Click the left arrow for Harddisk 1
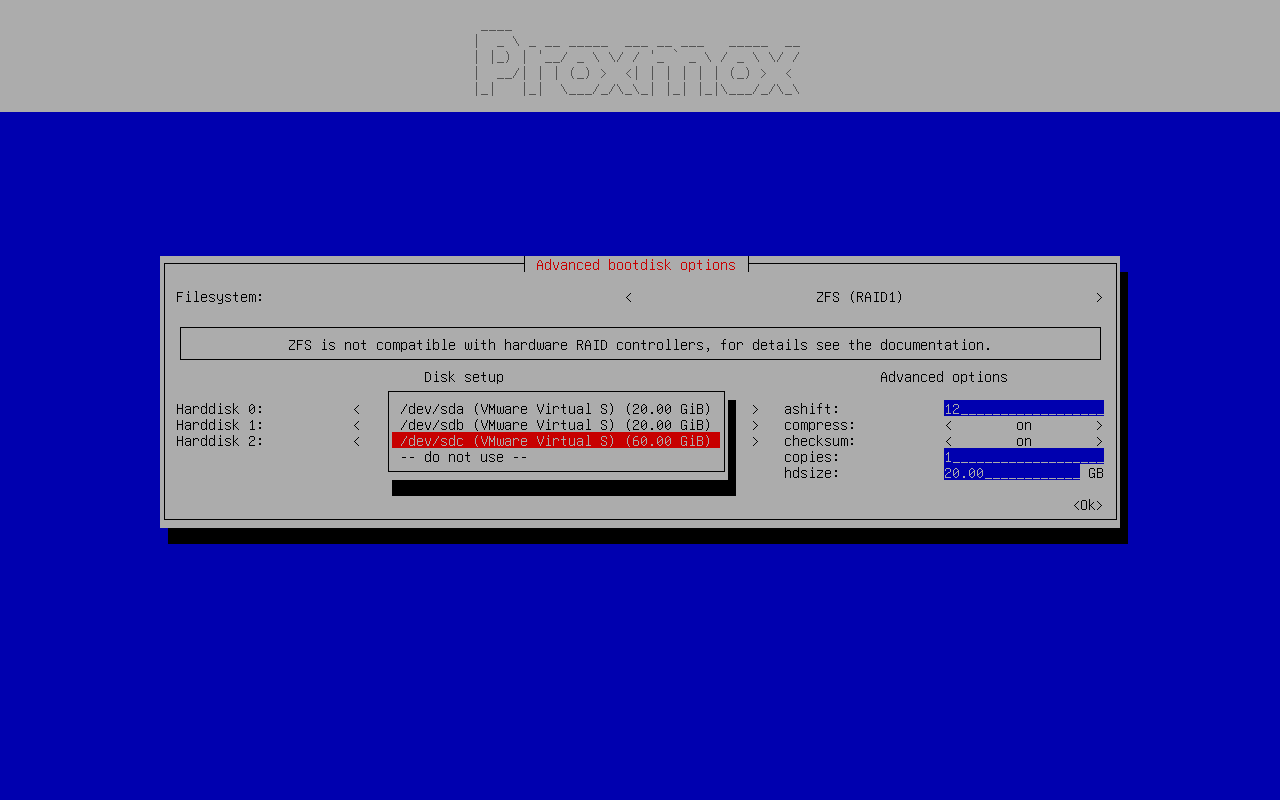This screenshot has width=1280, height=800. tap(356, 425)
